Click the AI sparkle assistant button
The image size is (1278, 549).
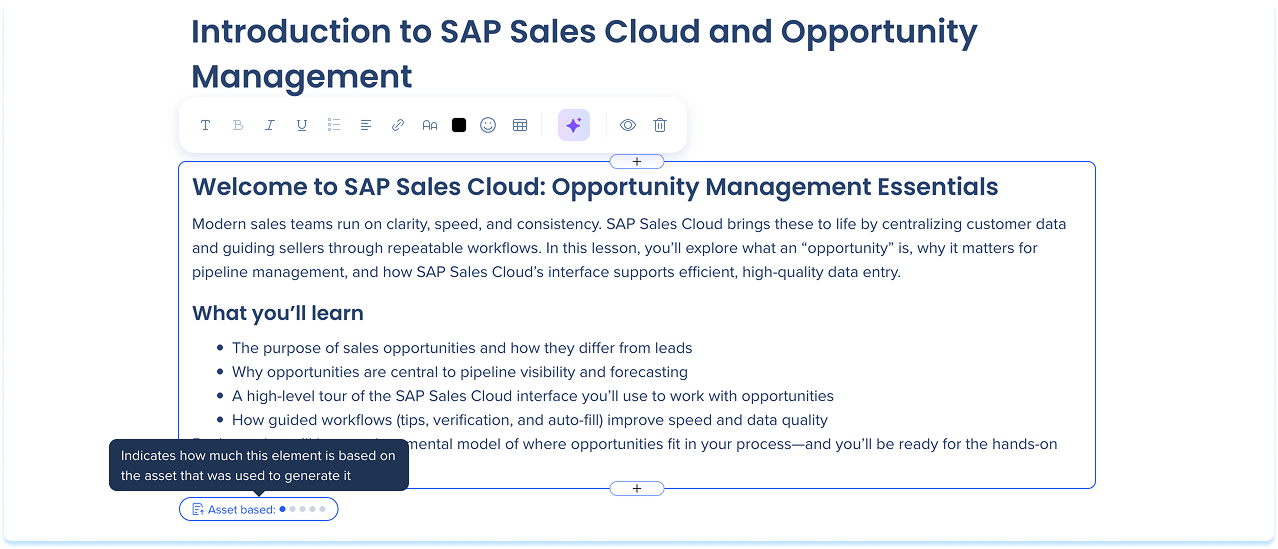coord(574,125)
